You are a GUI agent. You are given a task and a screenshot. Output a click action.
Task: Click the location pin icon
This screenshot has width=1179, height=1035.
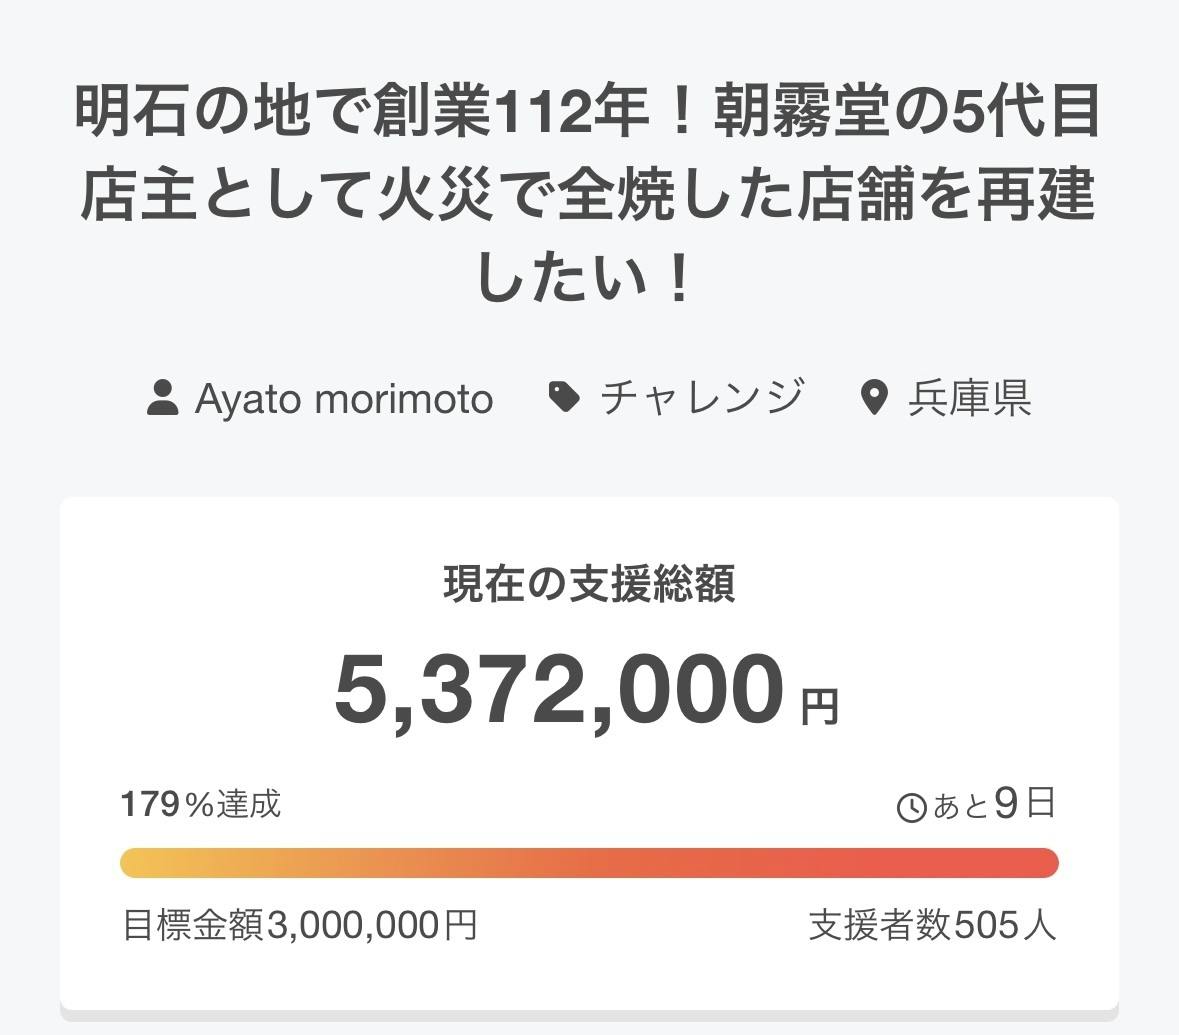click(x=875, y=398)
